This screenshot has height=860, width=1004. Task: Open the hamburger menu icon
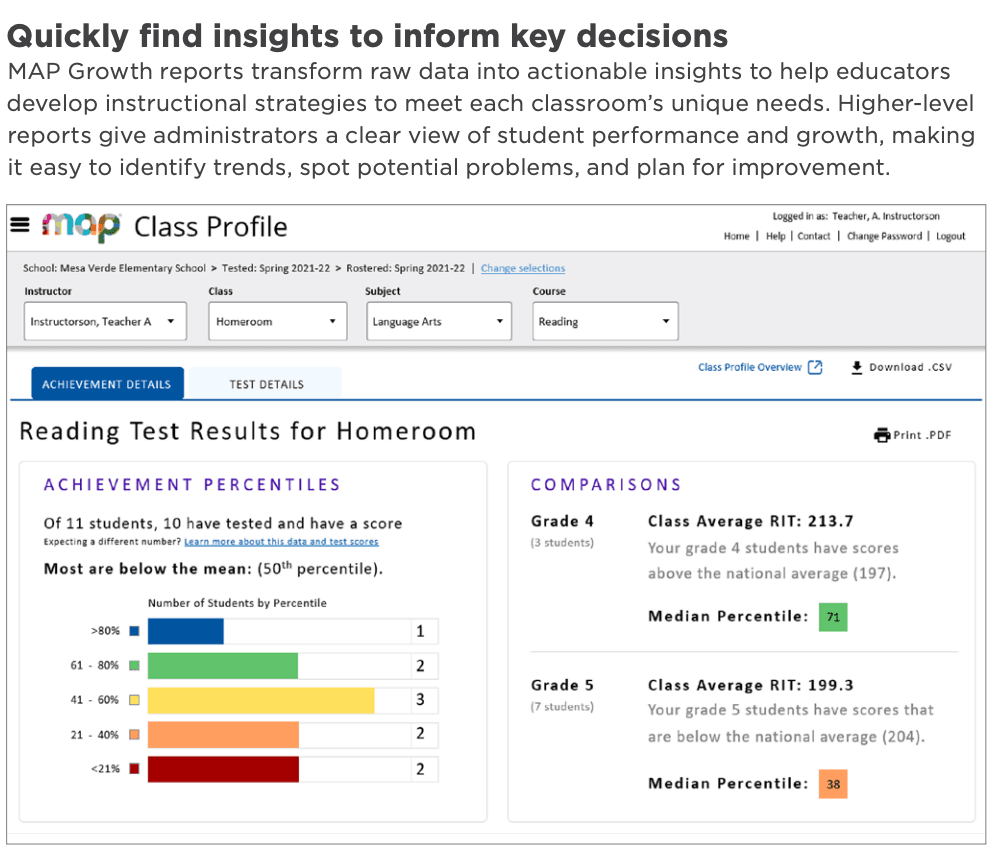pyautogui.click(x=20, y=225)
